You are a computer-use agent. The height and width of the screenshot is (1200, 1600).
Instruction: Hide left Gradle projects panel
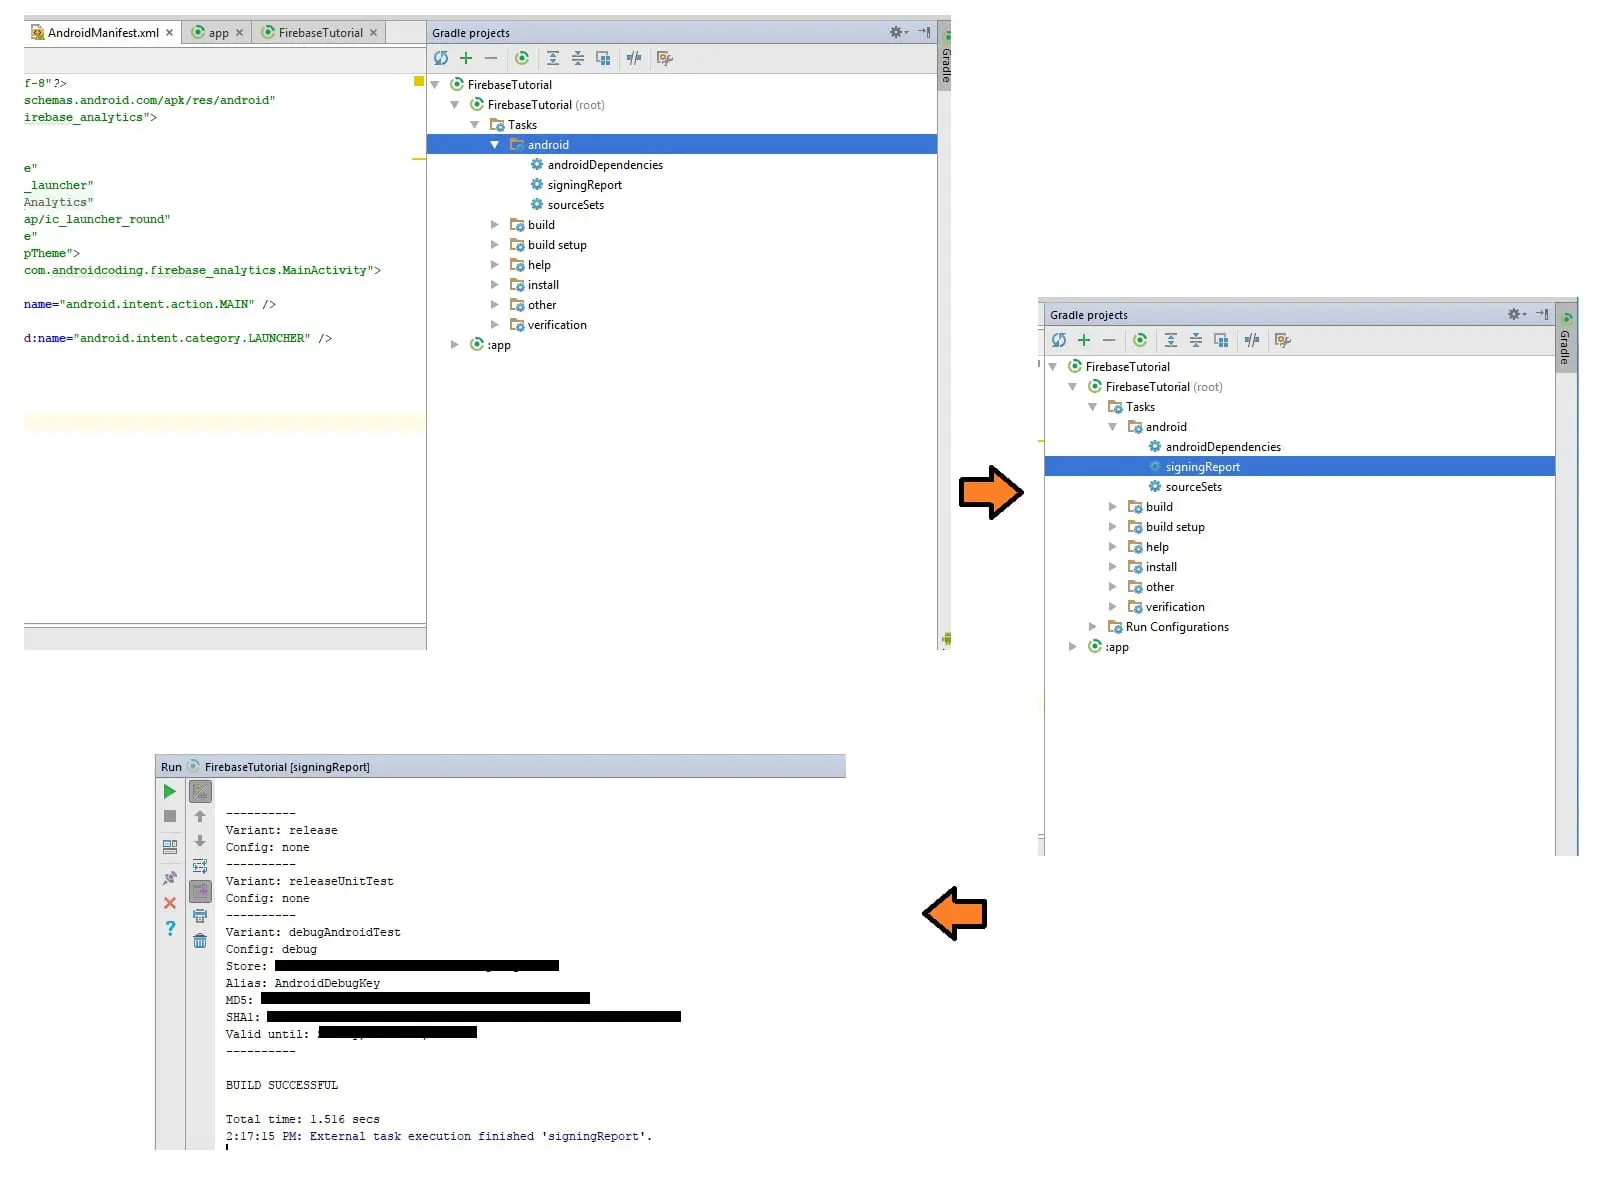[925, 32]
